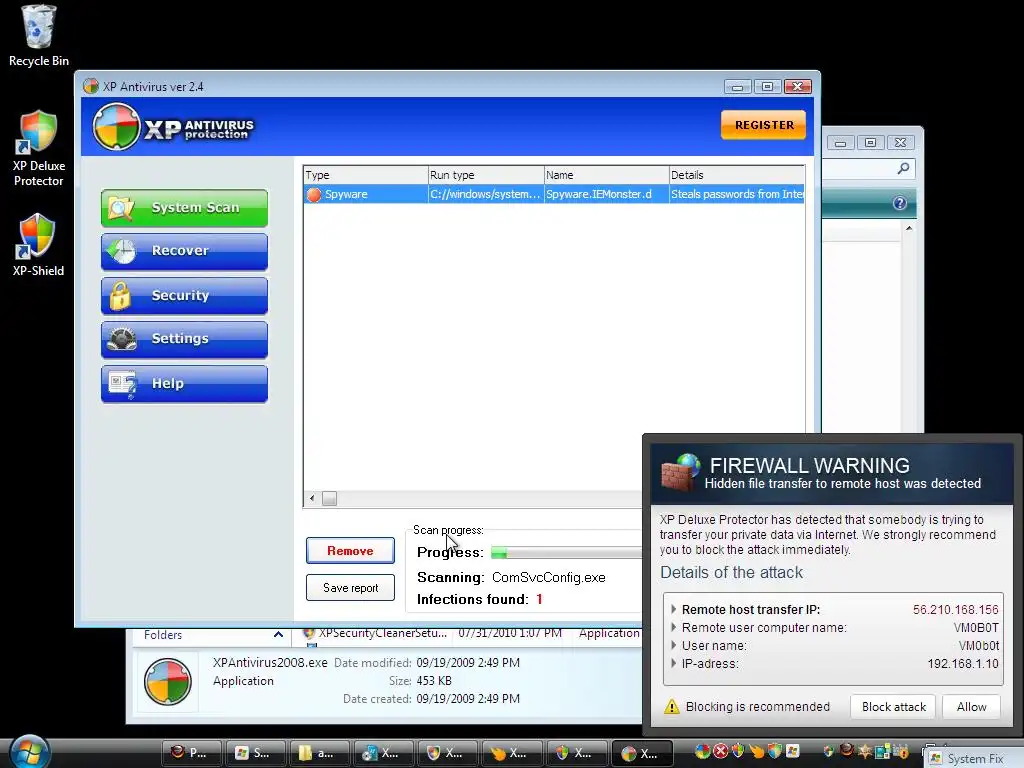Sort results by Details column header
1024x768 pixels.
737,175
